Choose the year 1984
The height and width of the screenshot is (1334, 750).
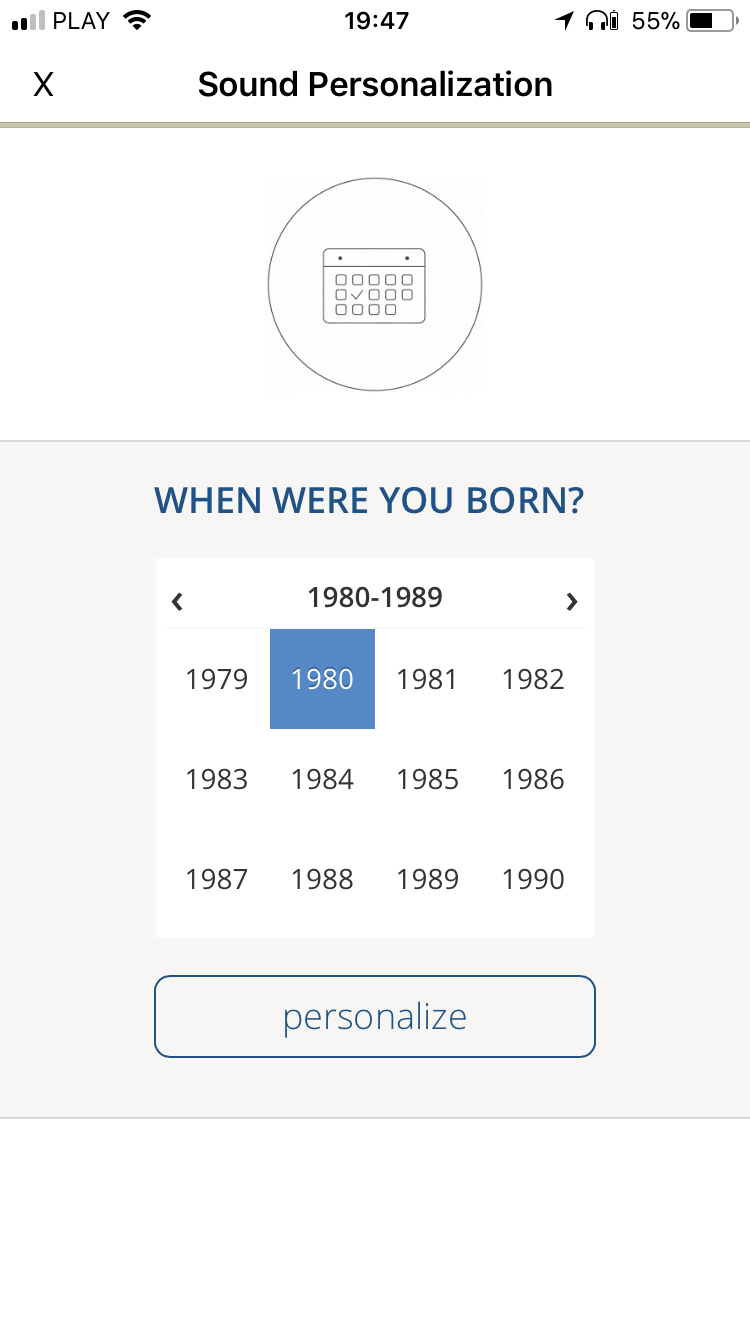pyautogui.click(x=322, y=780)
